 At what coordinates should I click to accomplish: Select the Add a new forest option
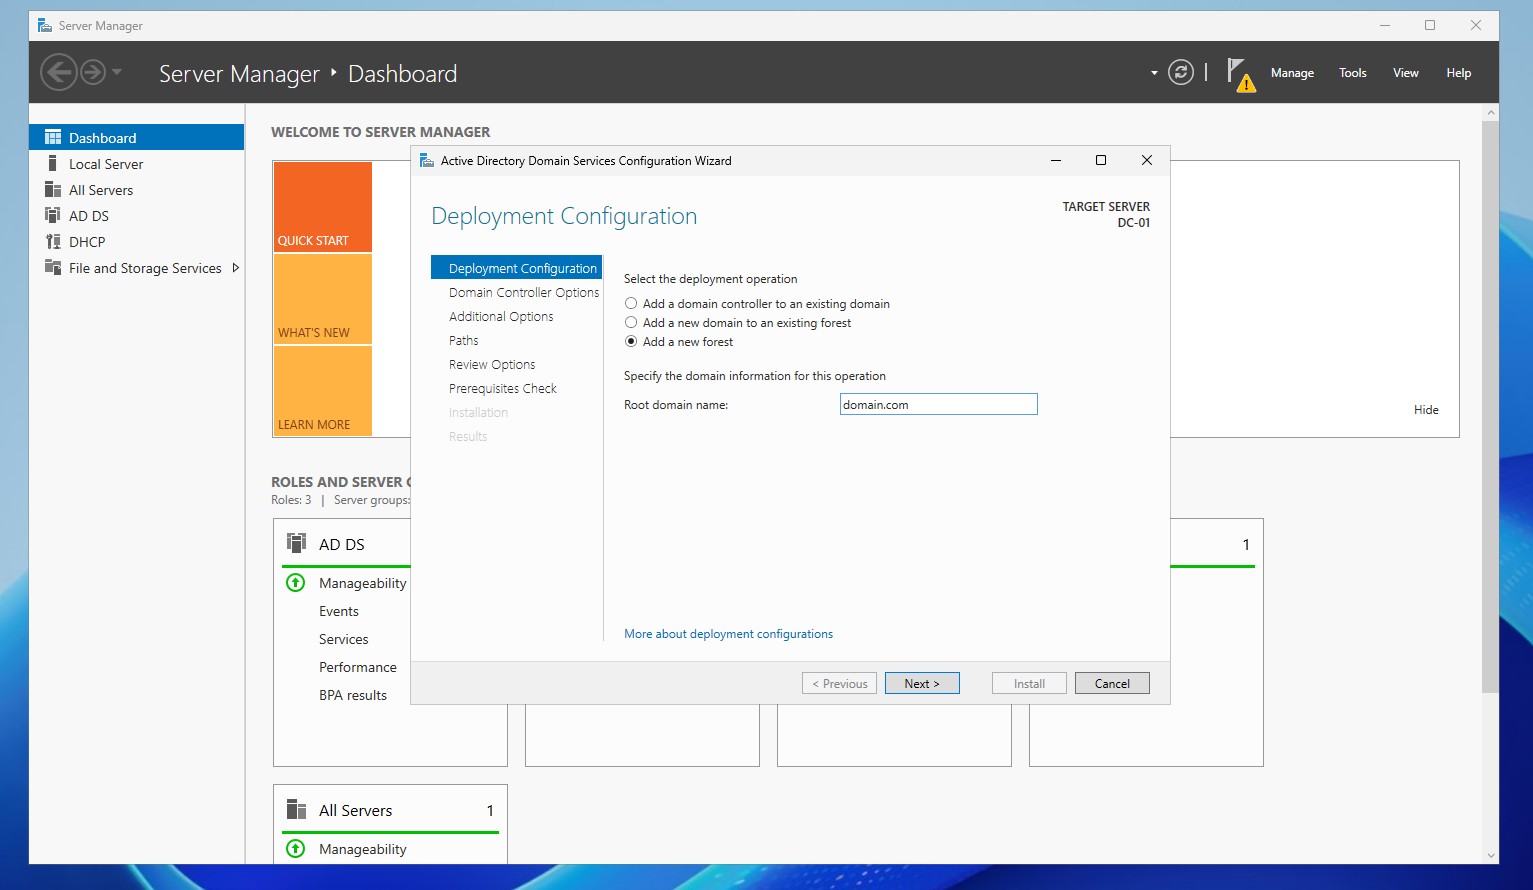[631, 341]
